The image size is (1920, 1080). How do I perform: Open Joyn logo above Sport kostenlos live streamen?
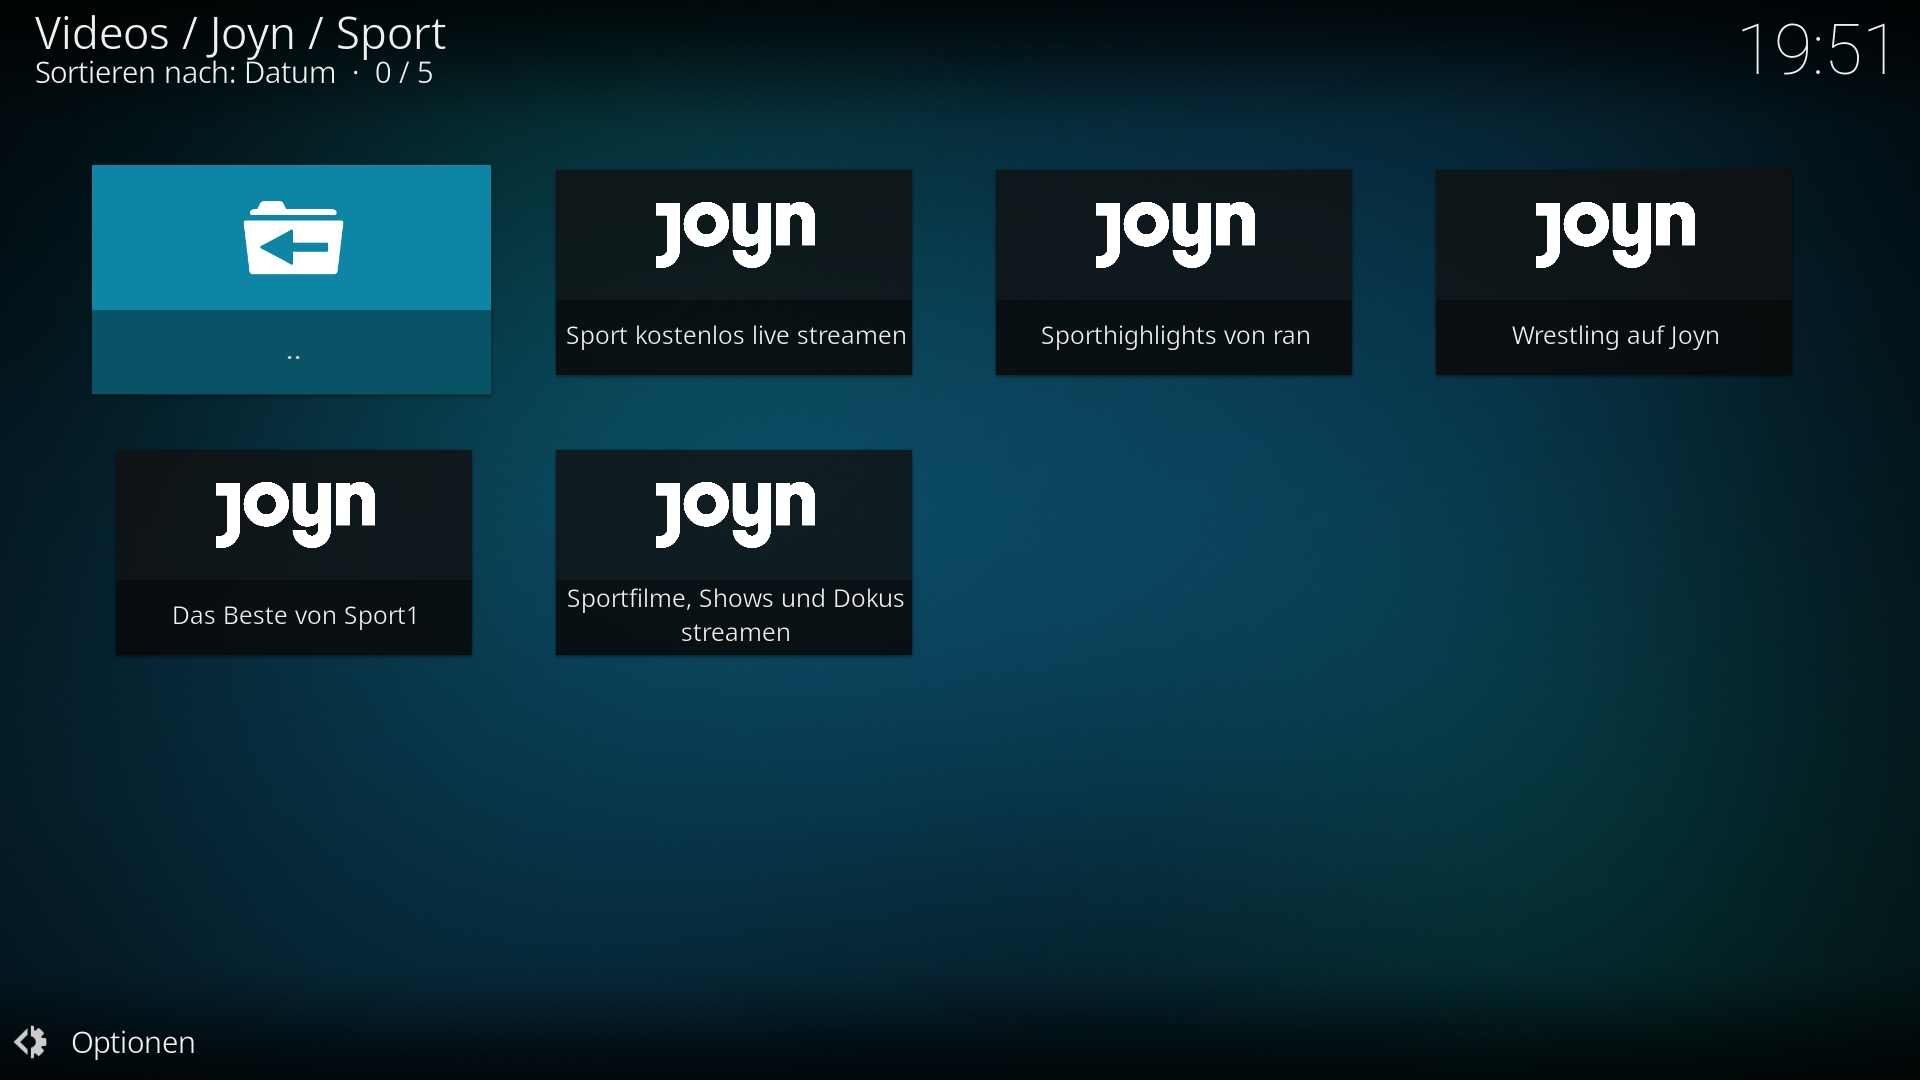(x=735, y=234)
